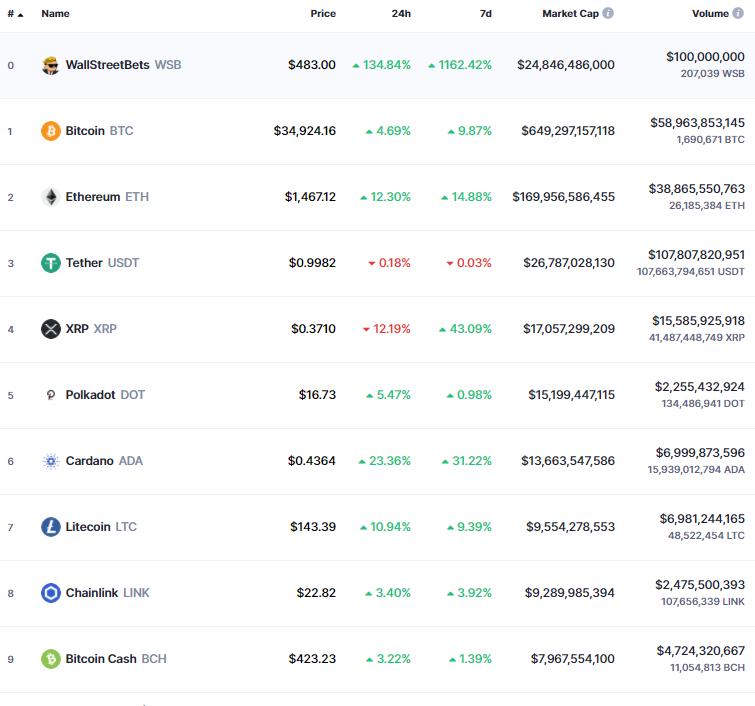Click the Cardano 24h change 23.36%
Viewport: 755px width, 706px height.
click(x=385, y=460)
